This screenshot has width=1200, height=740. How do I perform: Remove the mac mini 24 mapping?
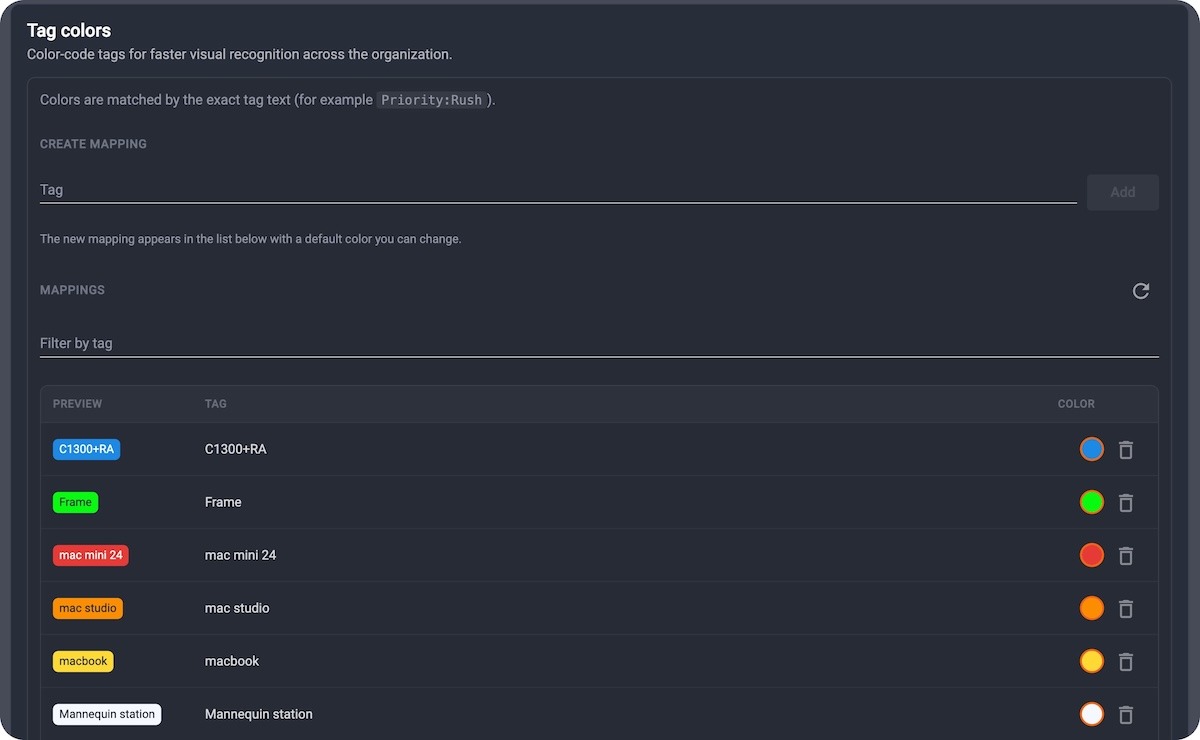pos(1126,555)
